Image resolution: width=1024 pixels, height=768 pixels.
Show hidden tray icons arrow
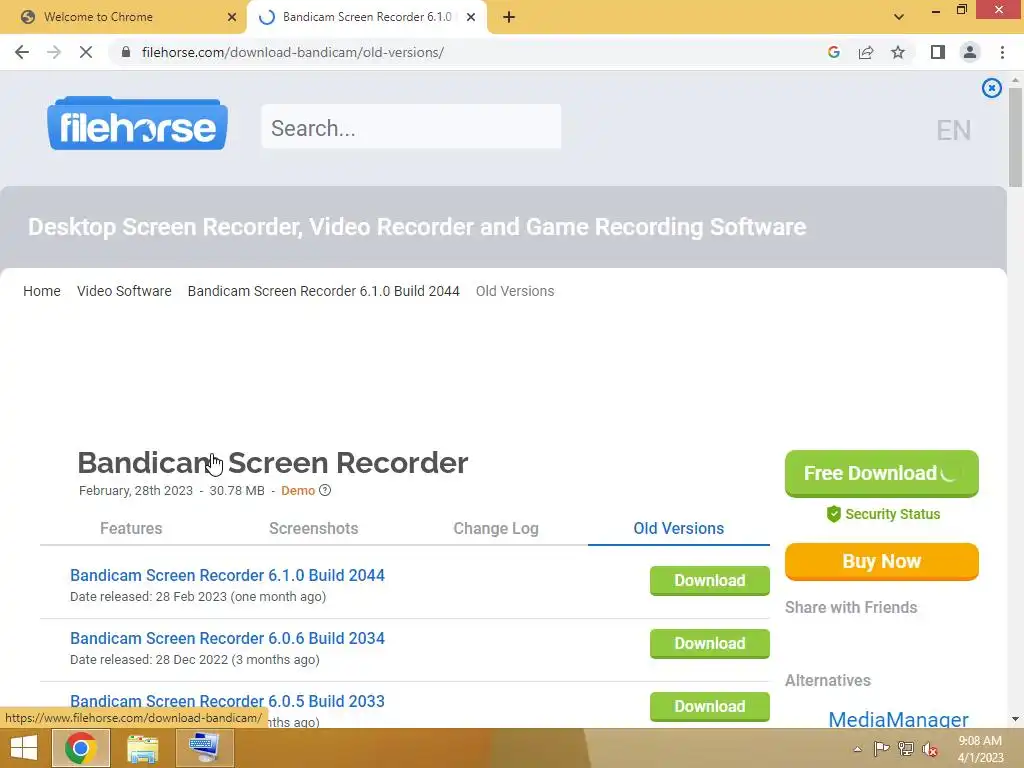pos(857,749)
